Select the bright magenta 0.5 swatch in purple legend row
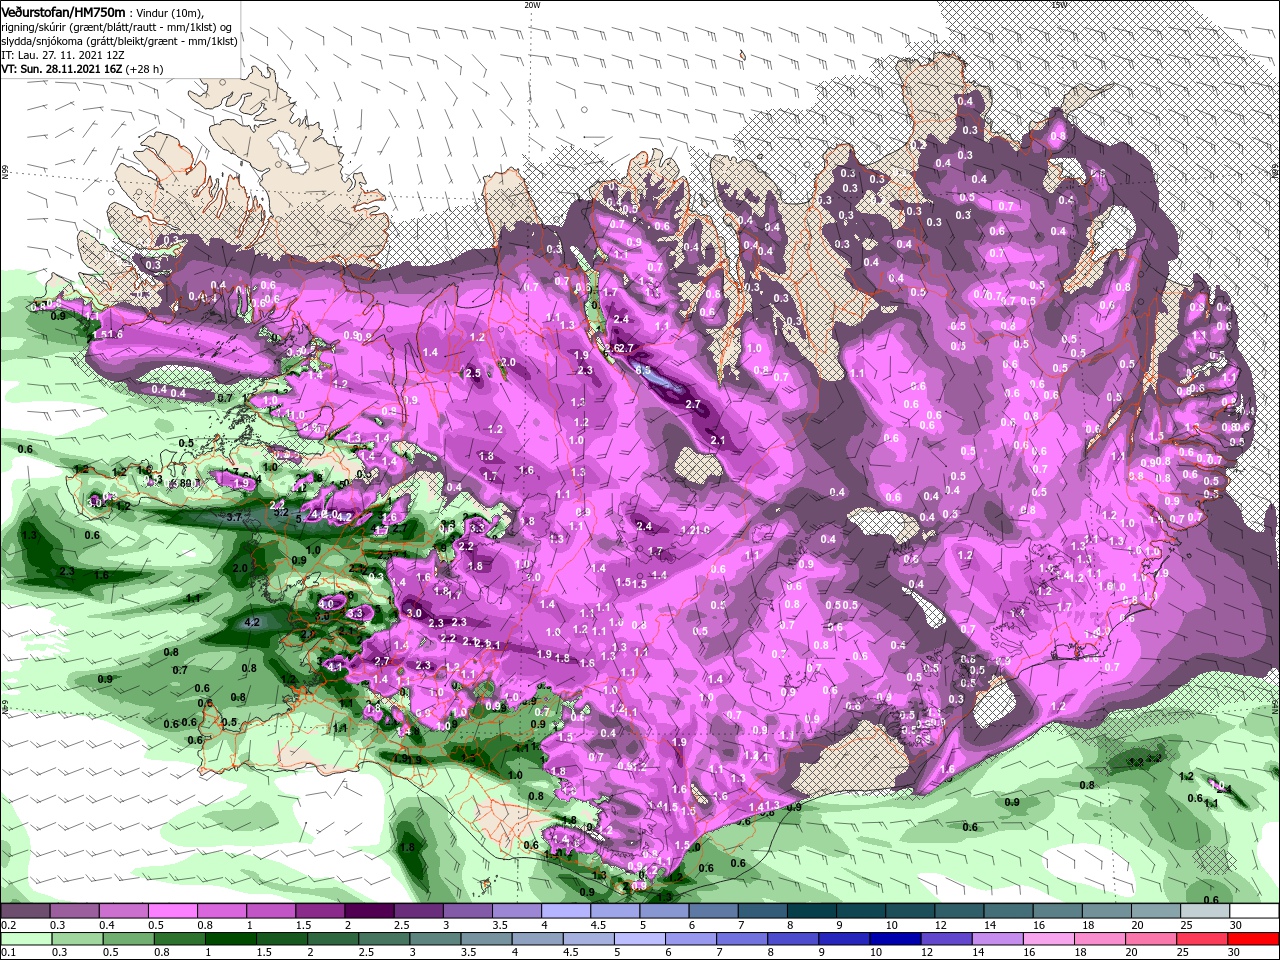Viewport: 1280px width, 960px height. pyautogui.click(x=172, y=912)
